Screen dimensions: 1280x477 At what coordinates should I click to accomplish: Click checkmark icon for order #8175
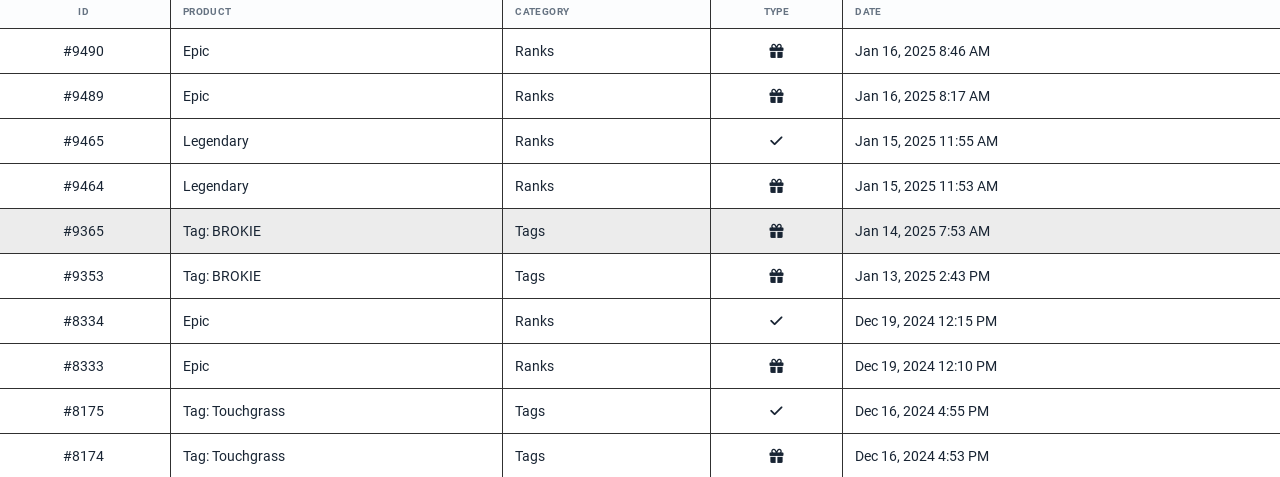tap(776, 411)
